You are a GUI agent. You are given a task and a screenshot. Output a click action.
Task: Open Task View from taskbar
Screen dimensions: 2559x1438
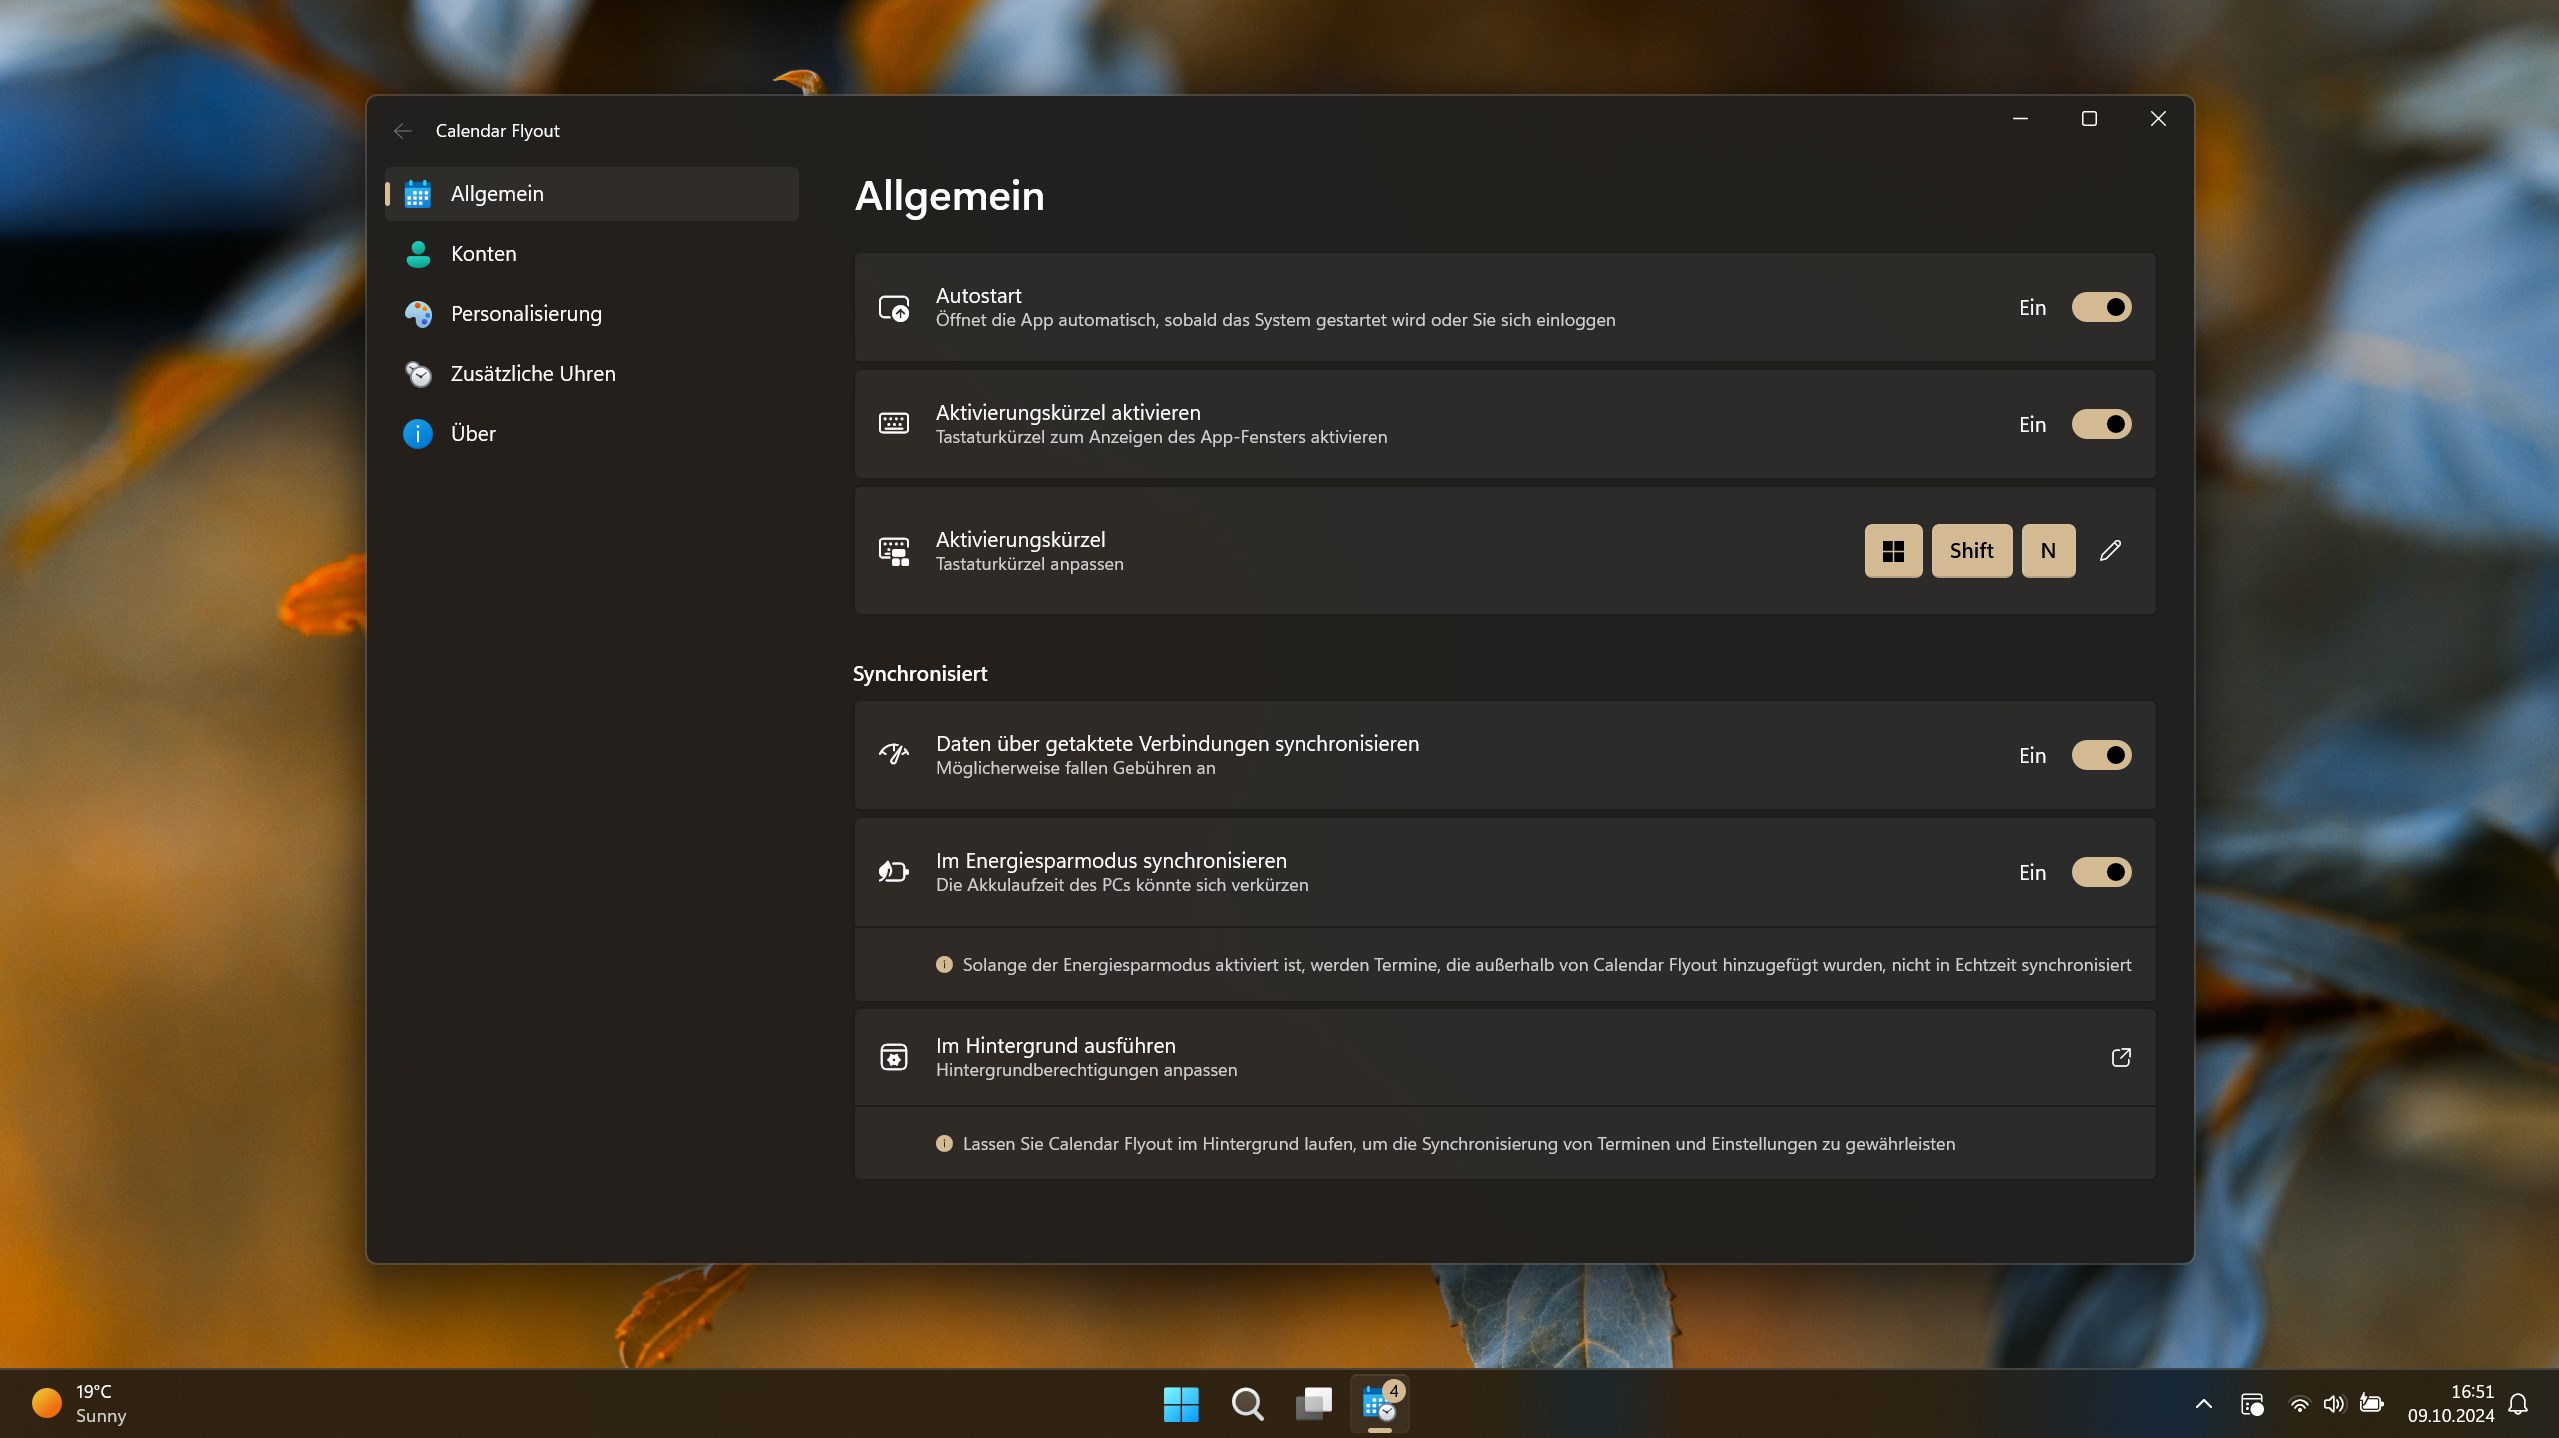click(x=1313, y=1405)
